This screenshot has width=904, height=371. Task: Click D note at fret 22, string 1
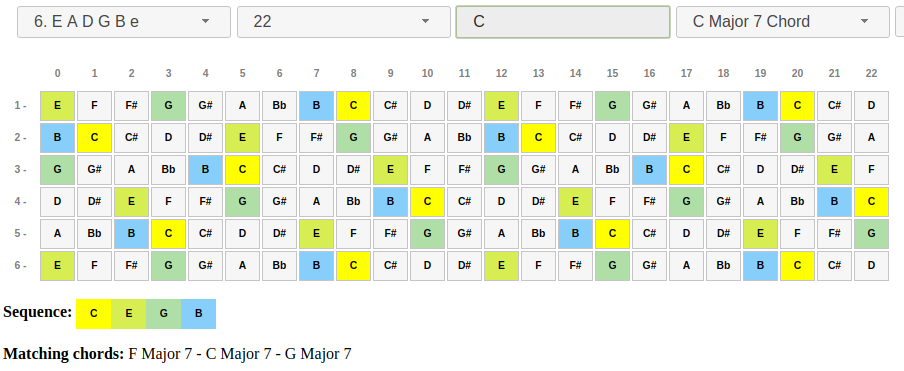coord(871,106)
